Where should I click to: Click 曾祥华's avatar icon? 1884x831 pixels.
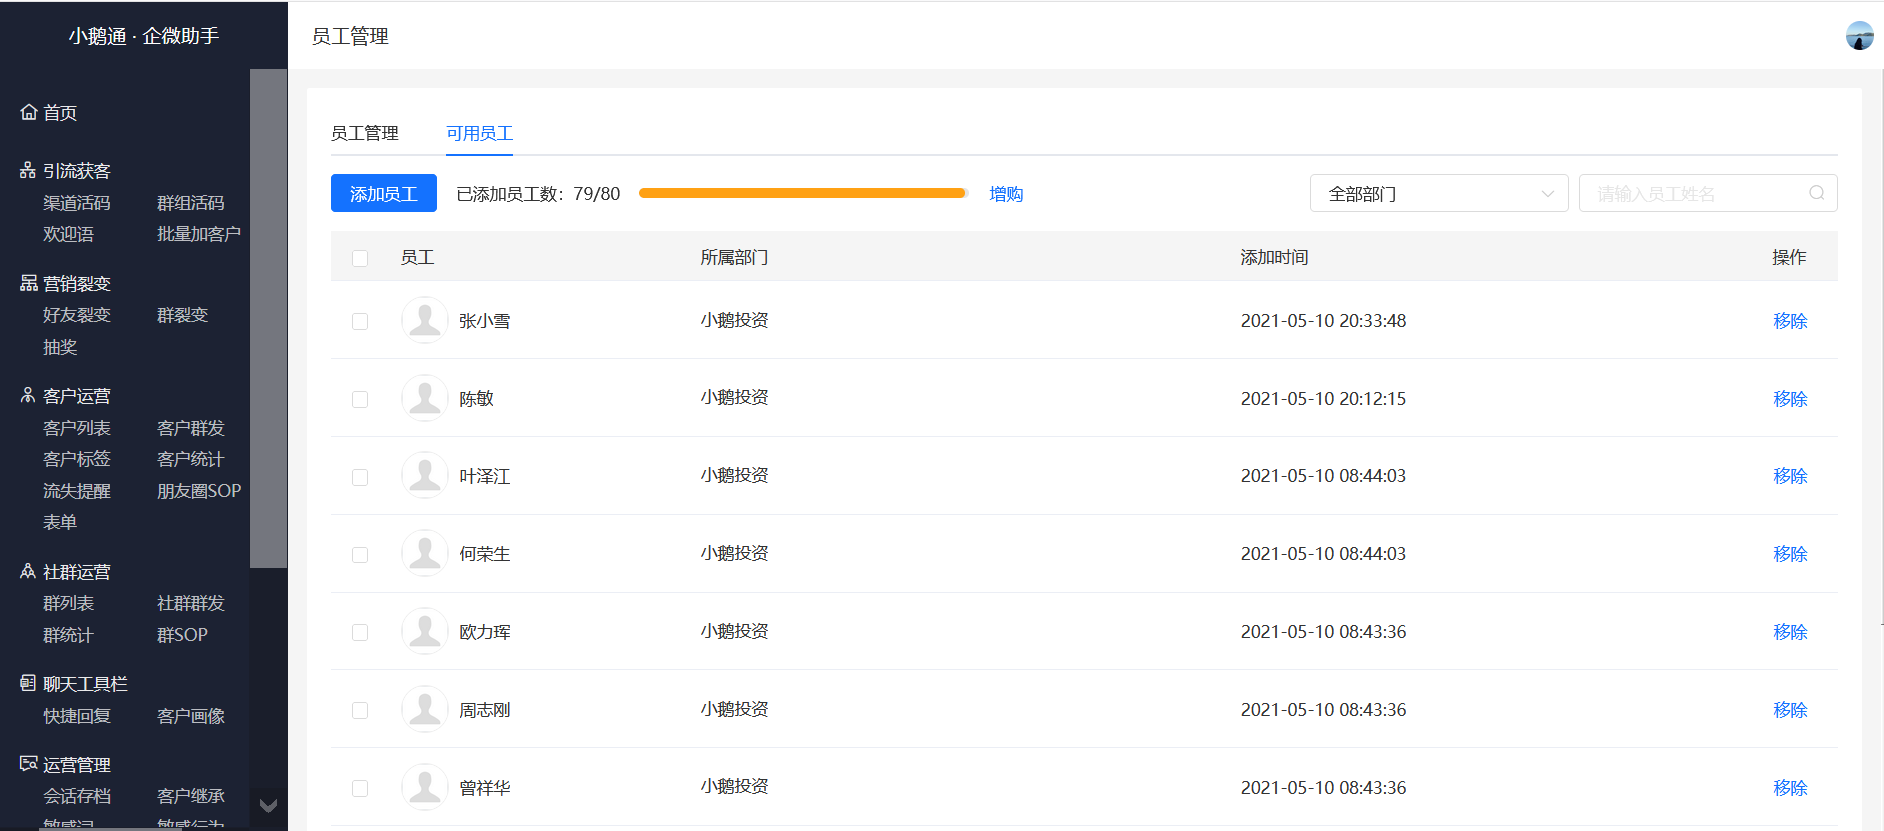[425, 787]
